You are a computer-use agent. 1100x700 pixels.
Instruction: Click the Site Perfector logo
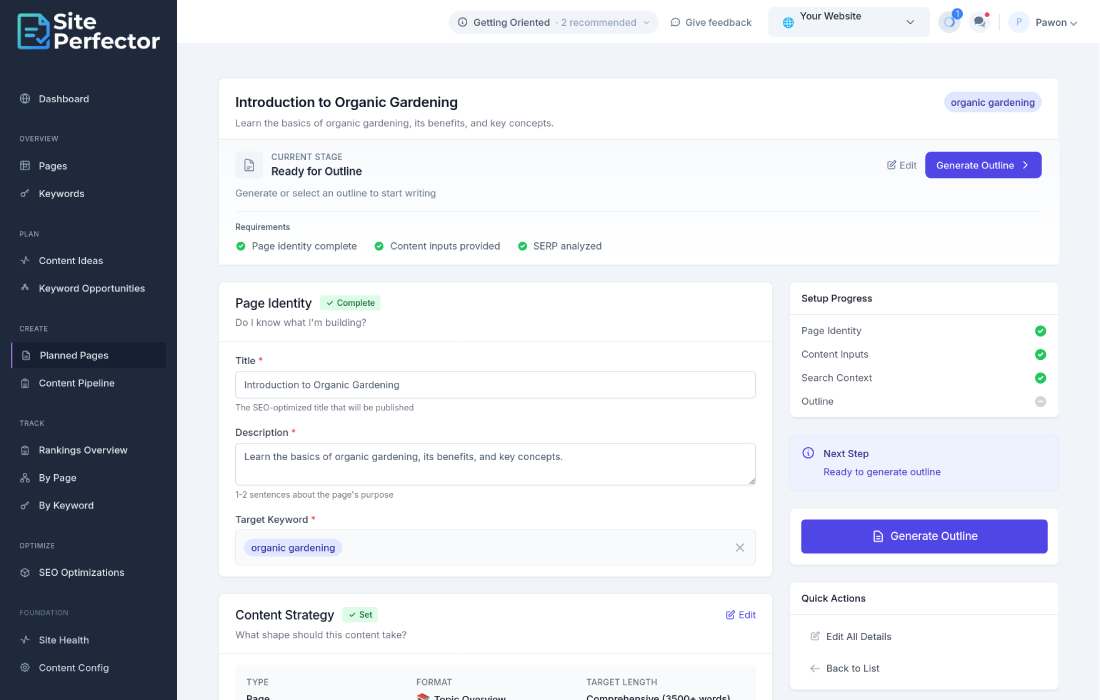[x=88, y=31]
